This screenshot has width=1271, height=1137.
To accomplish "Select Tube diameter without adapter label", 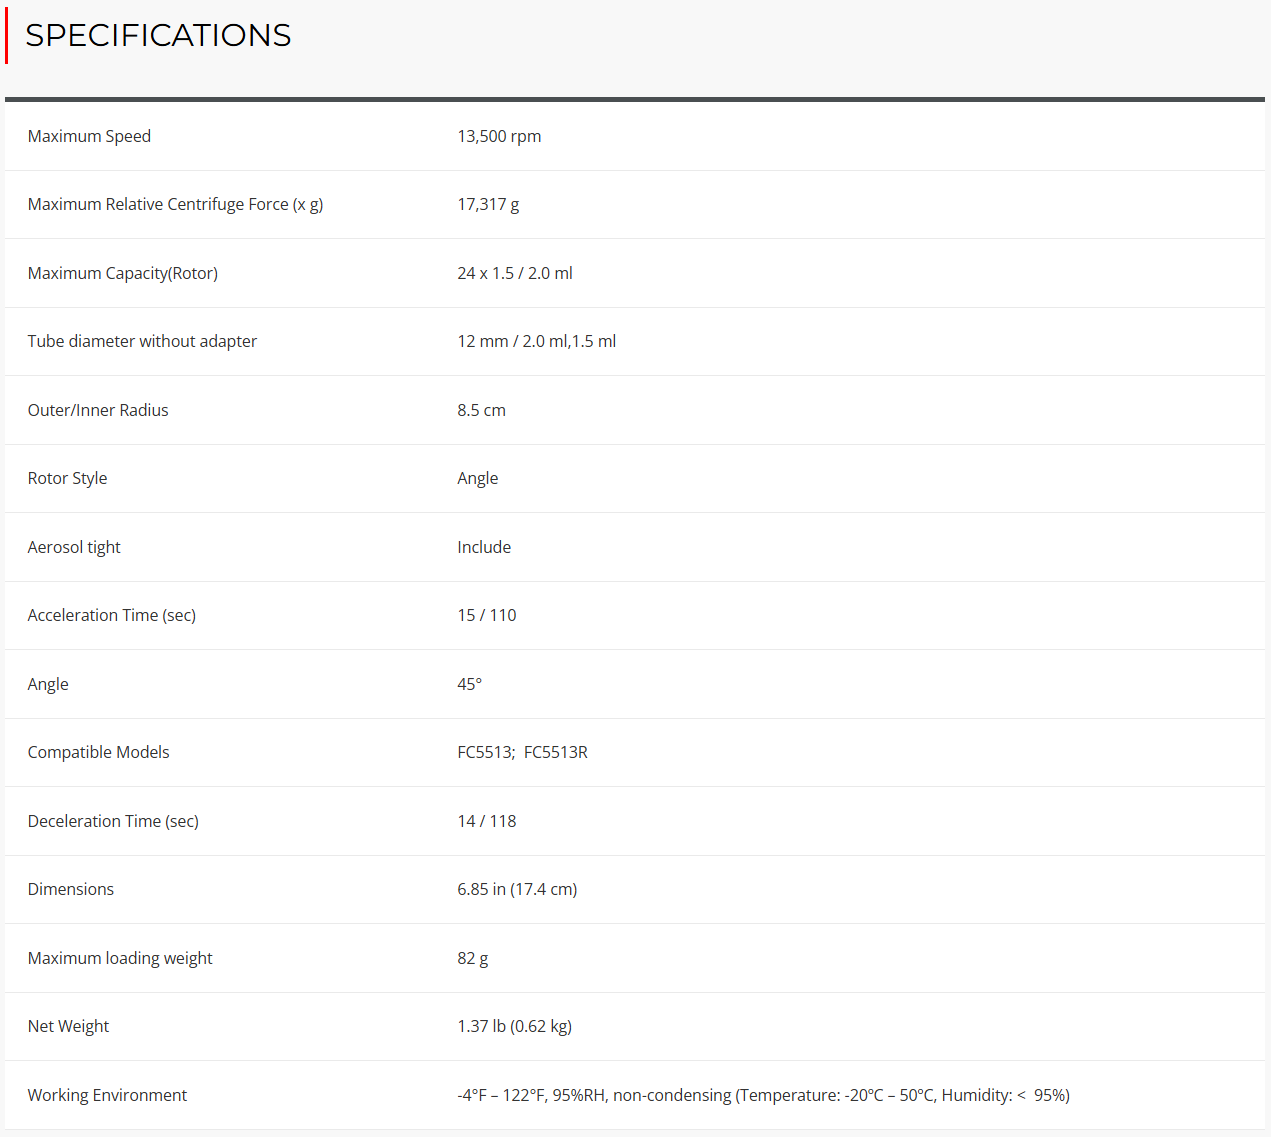I will click(142, 341).
